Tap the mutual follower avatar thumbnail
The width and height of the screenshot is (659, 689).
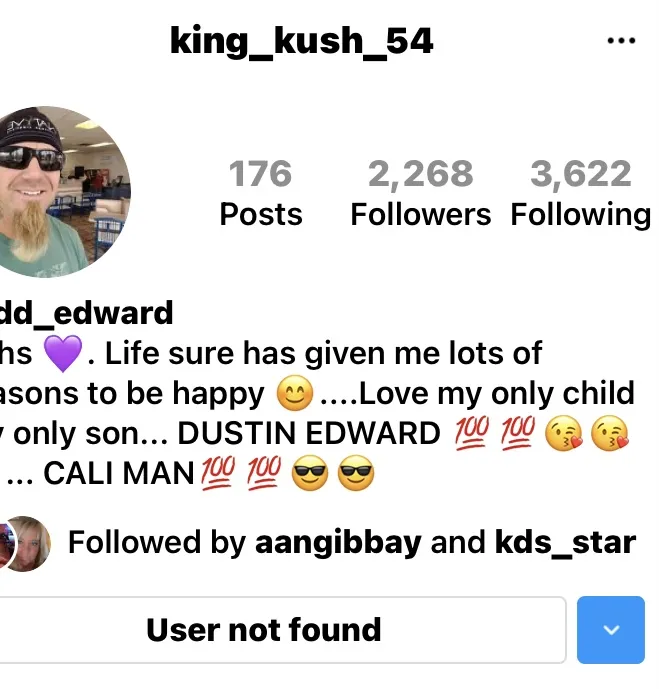(26, 544)
